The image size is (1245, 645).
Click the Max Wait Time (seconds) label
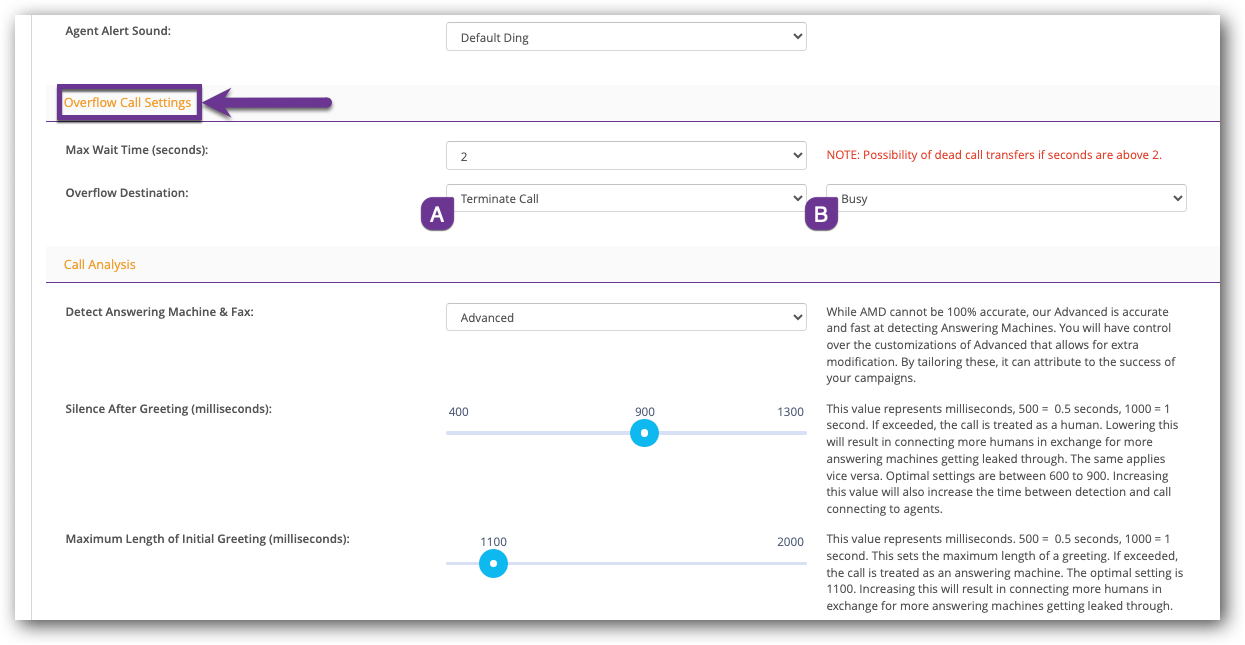144,150
